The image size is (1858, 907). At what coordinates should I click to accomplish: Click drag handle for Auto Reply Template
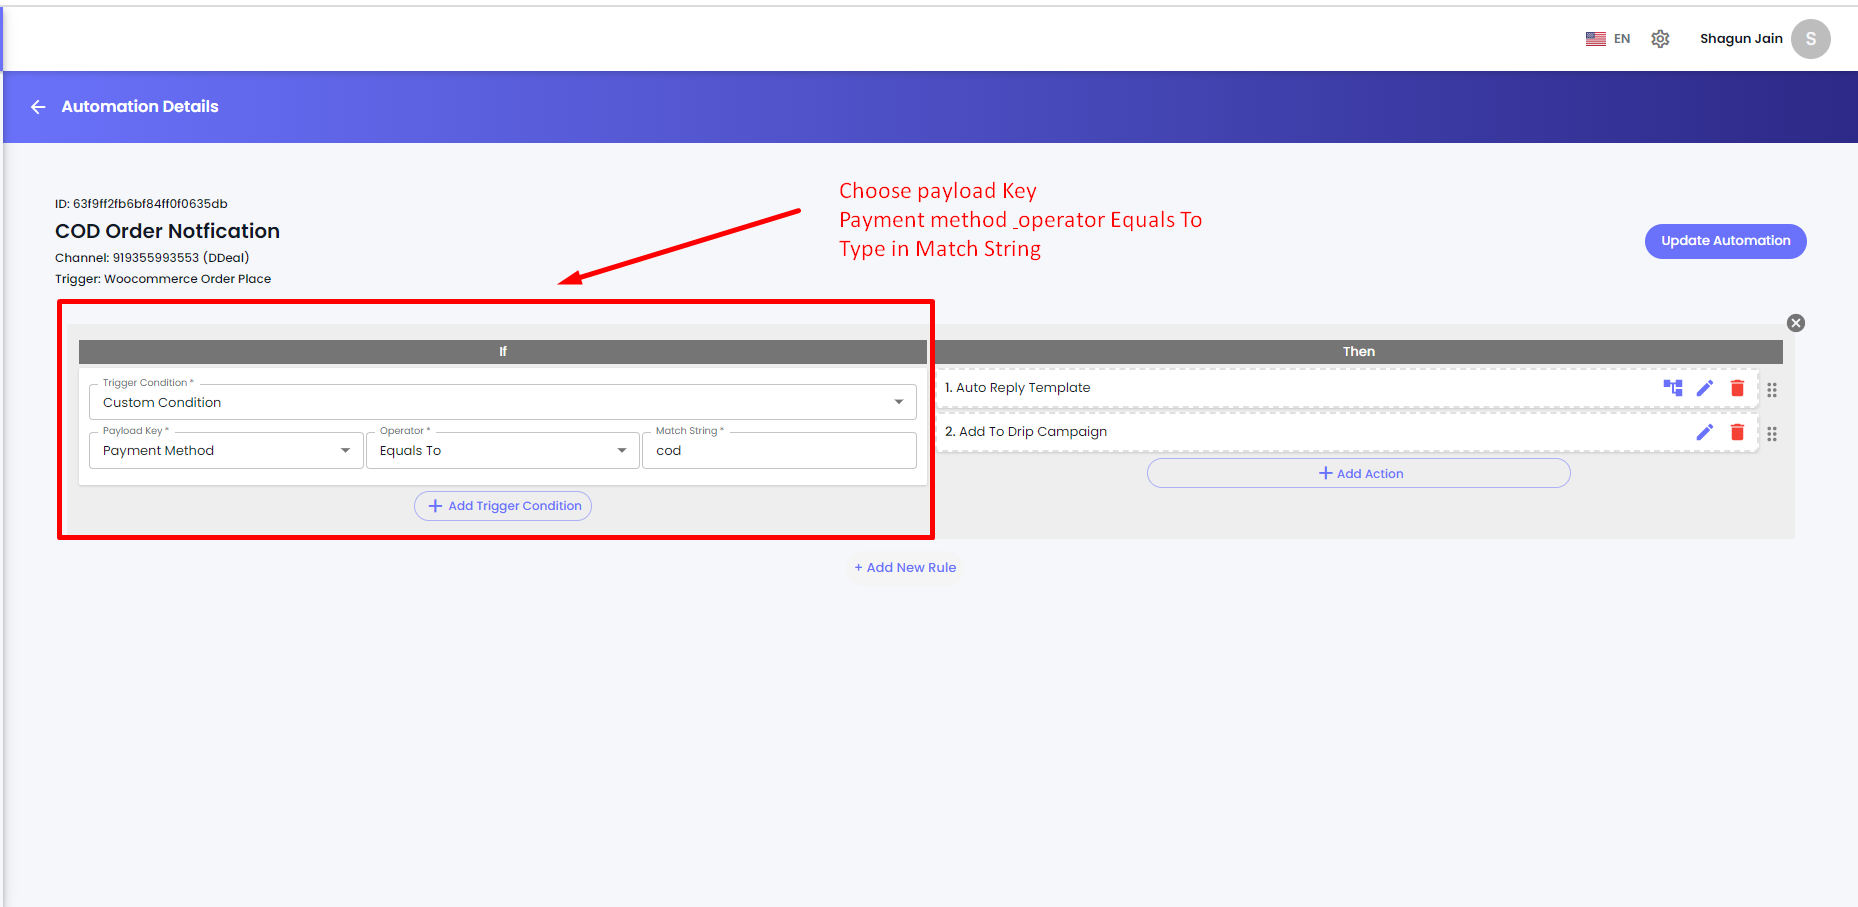pyautogui.click(x=1772, y=390)
